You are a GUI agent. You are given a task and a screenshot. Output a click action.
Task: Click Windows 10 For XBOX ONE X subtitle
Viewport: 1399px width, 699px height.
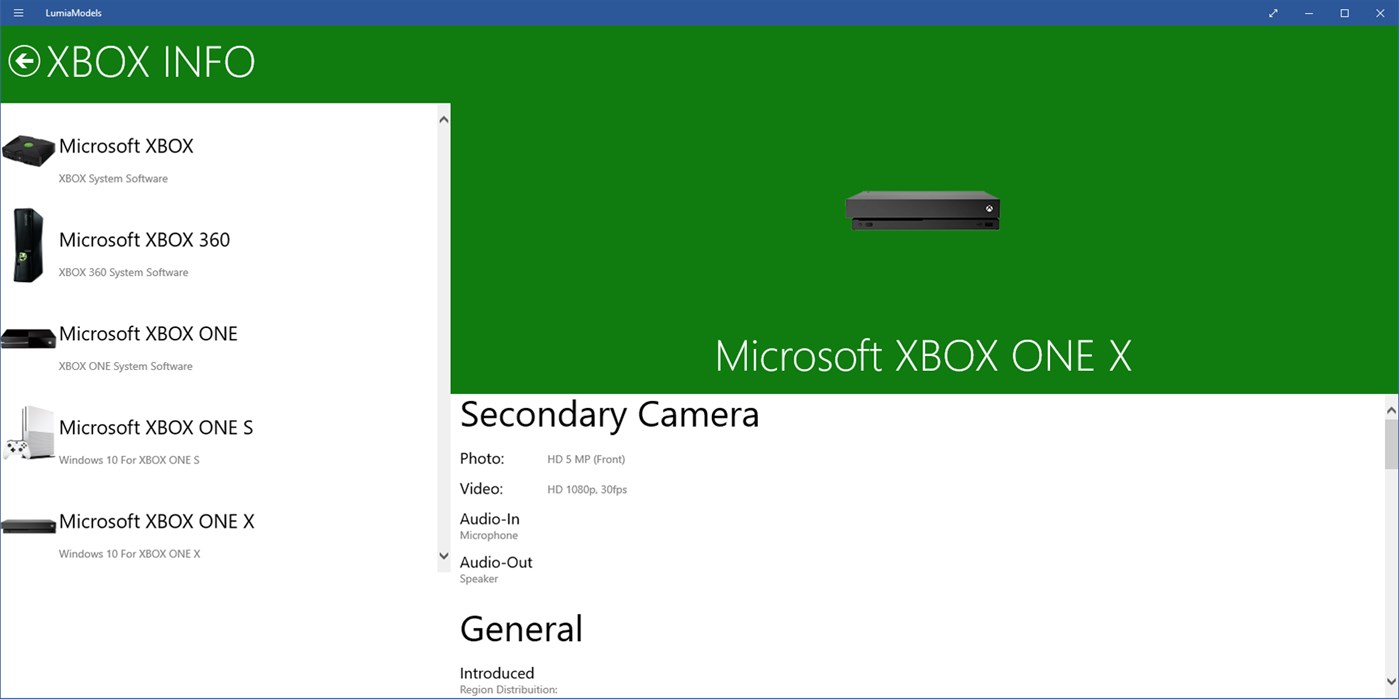coord(129,554)
